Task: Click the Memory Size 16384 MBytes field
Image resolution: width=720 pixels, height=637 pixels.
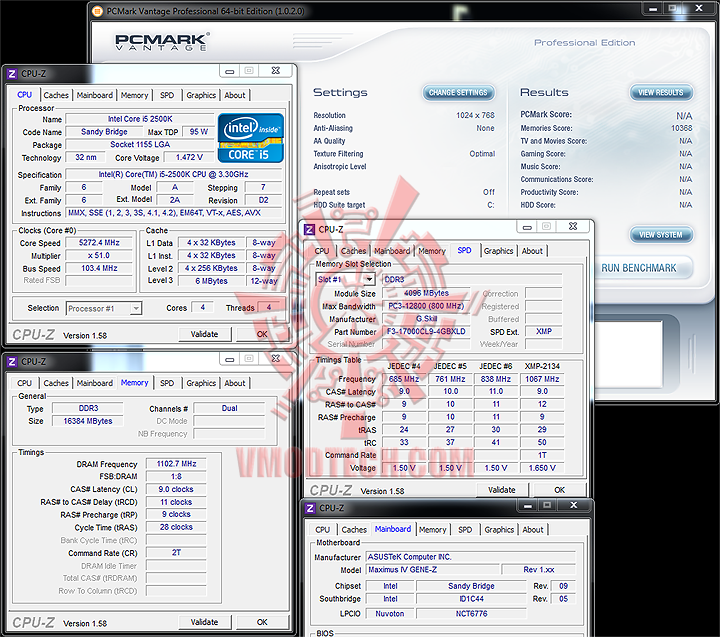Action: click(x=88, y=421)
